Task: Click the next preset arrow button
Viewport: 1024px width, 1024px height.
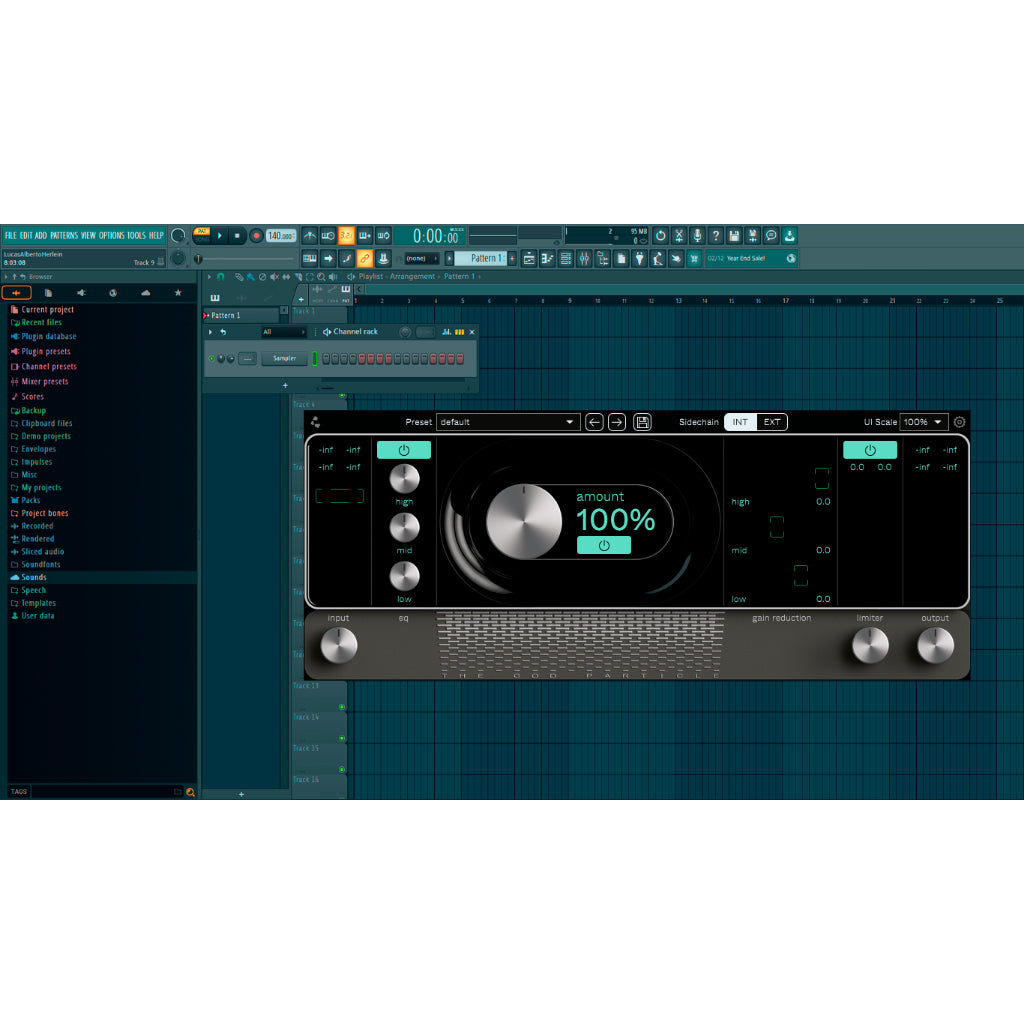Action: [617, 421]
